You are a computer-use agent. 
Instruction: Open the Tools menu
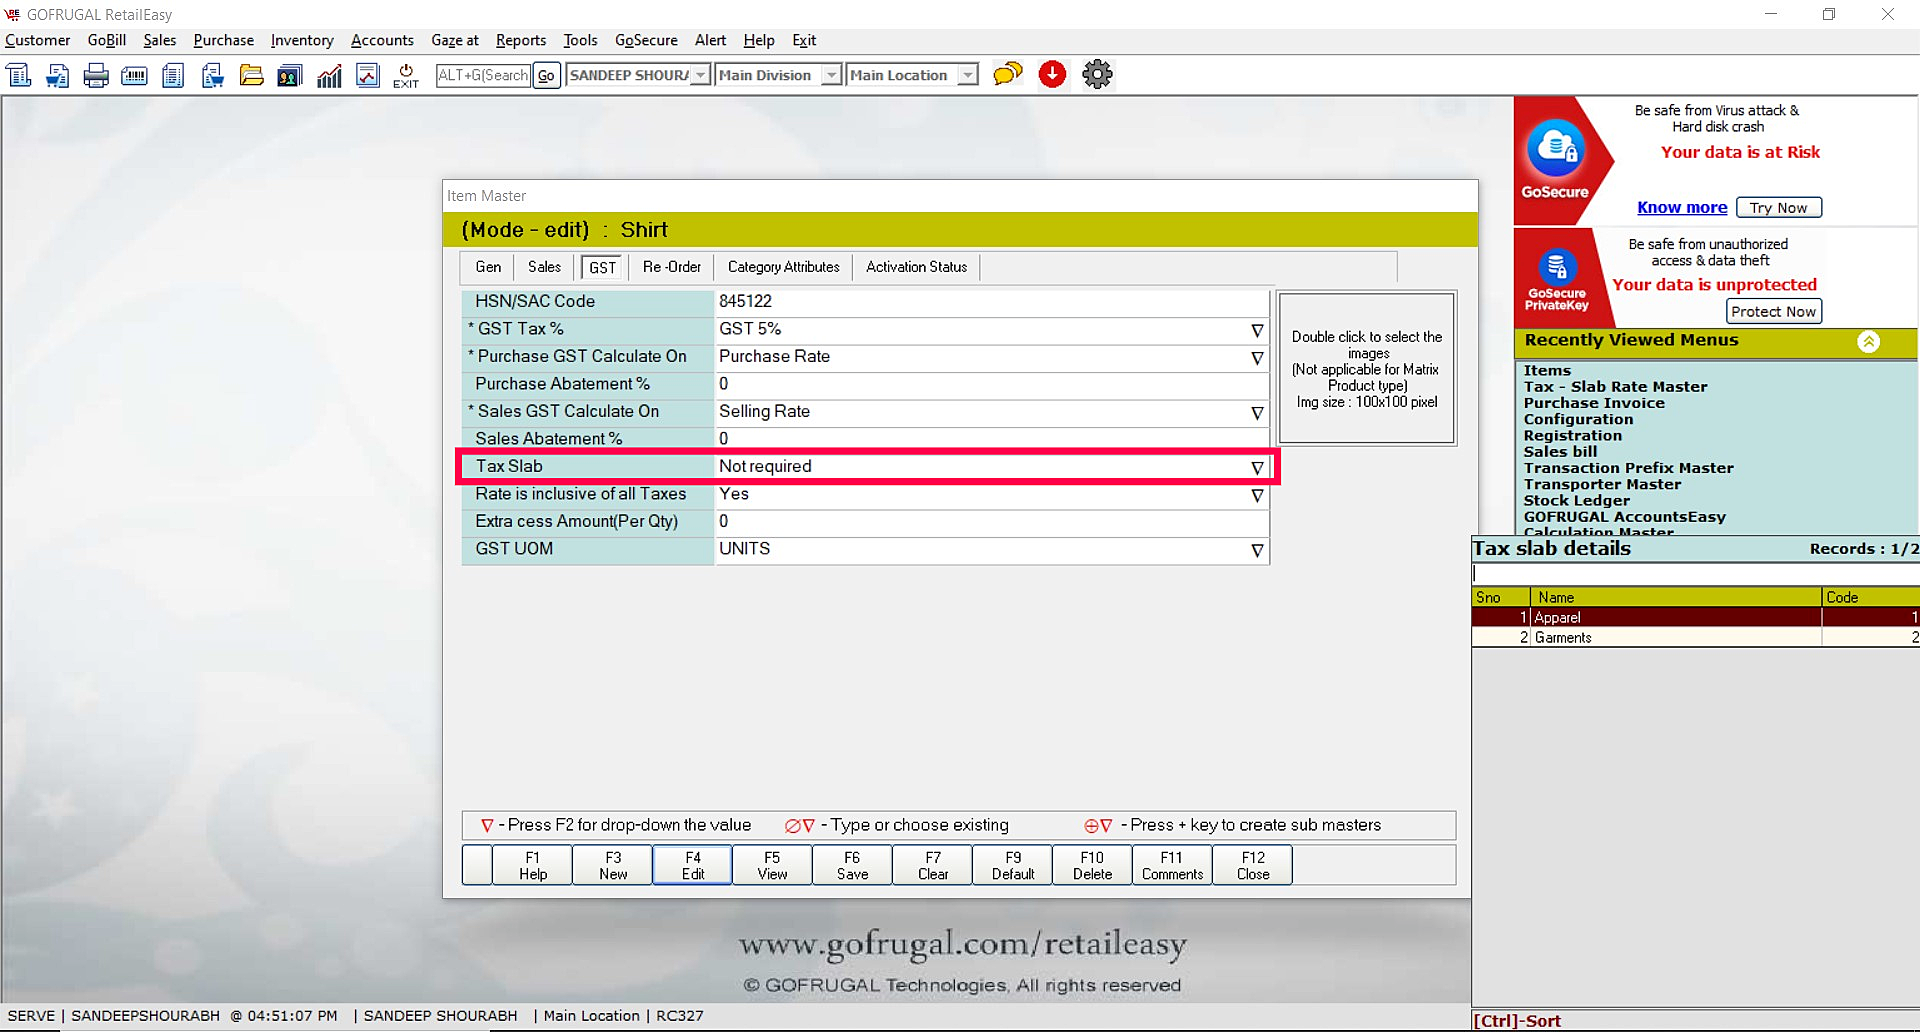click(580, 40)
